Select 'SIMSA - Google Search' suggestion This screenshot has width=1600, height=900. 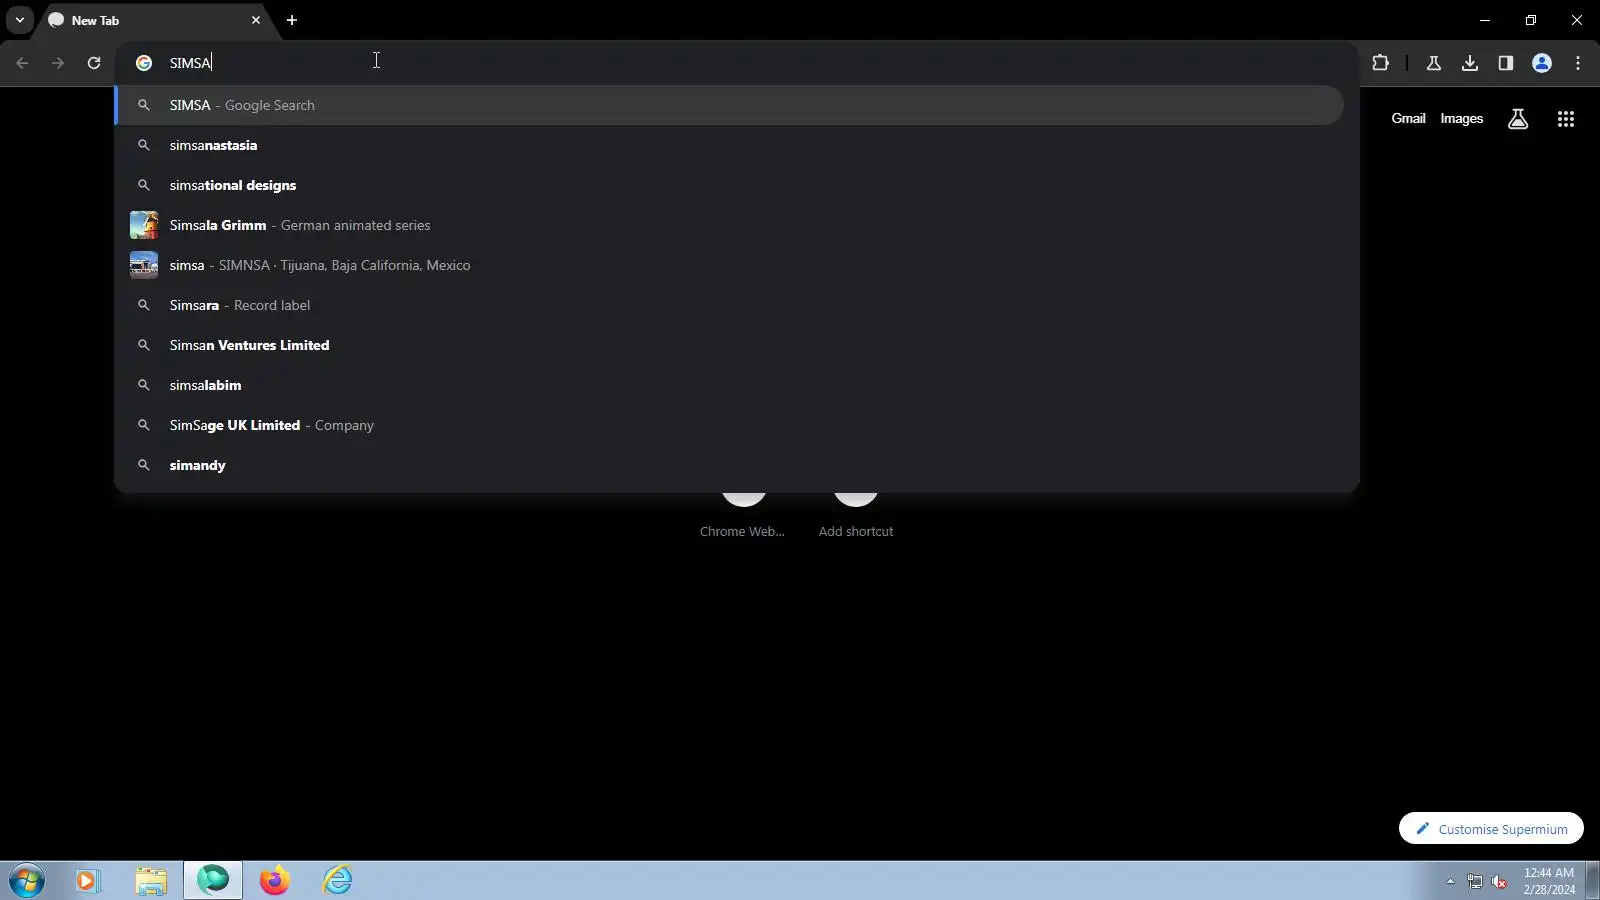[x=730, y=105]
